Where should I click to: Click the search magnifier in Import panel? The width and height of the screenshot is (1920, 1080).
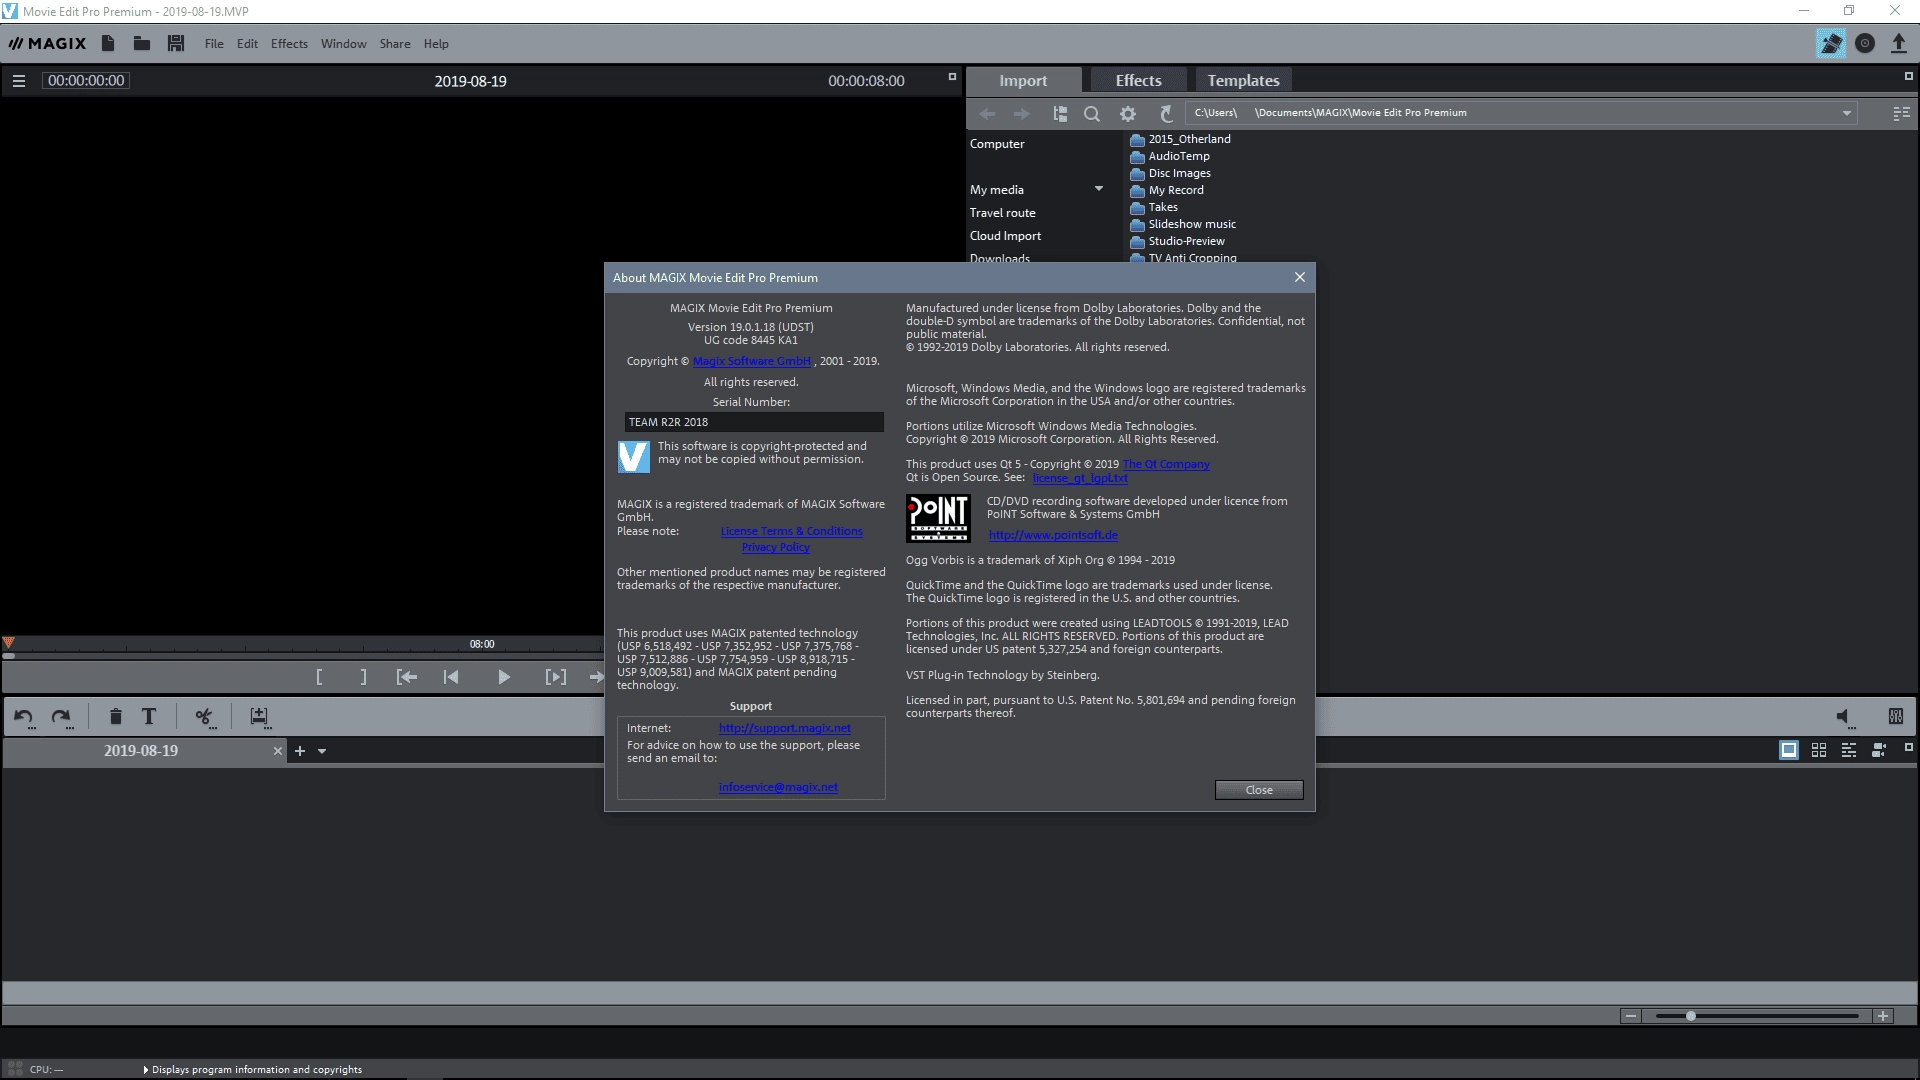click(1092, 114)
